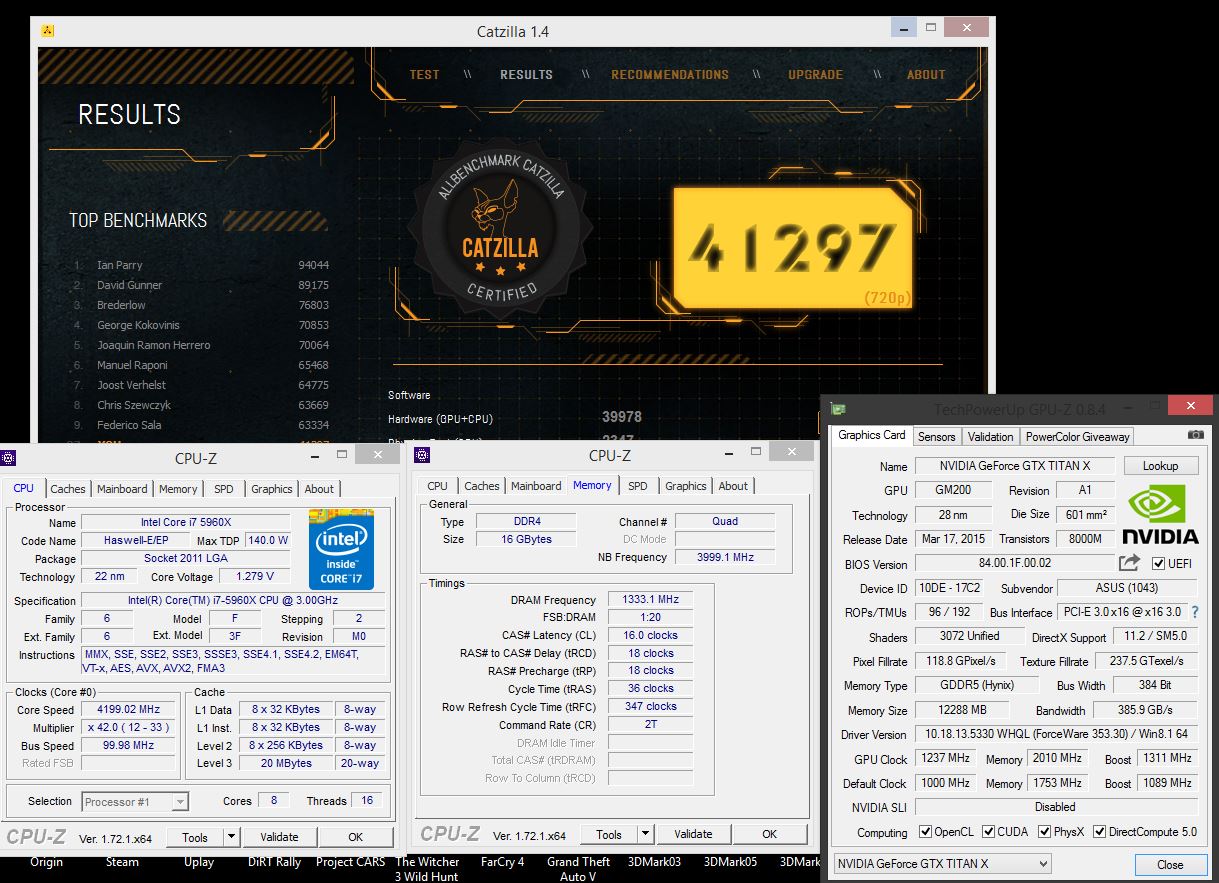
Task: Click OK in CPU-Z Processor window
Action: (x=355, y=837)
